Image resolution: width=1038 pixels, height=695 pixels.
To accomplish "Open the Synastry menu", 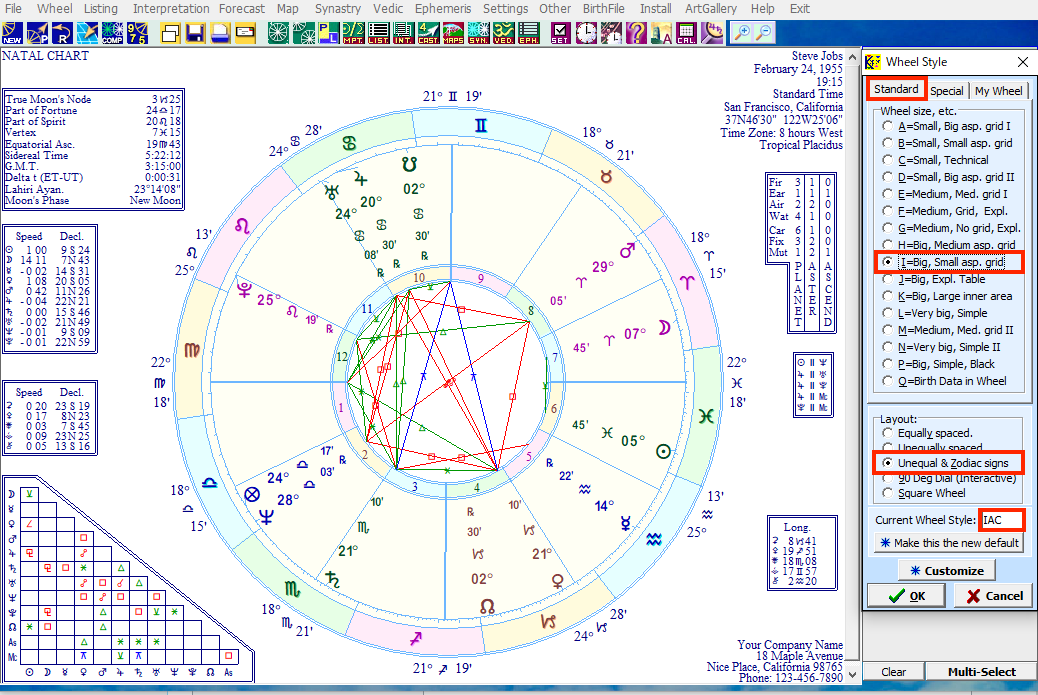I will point(338,9).
